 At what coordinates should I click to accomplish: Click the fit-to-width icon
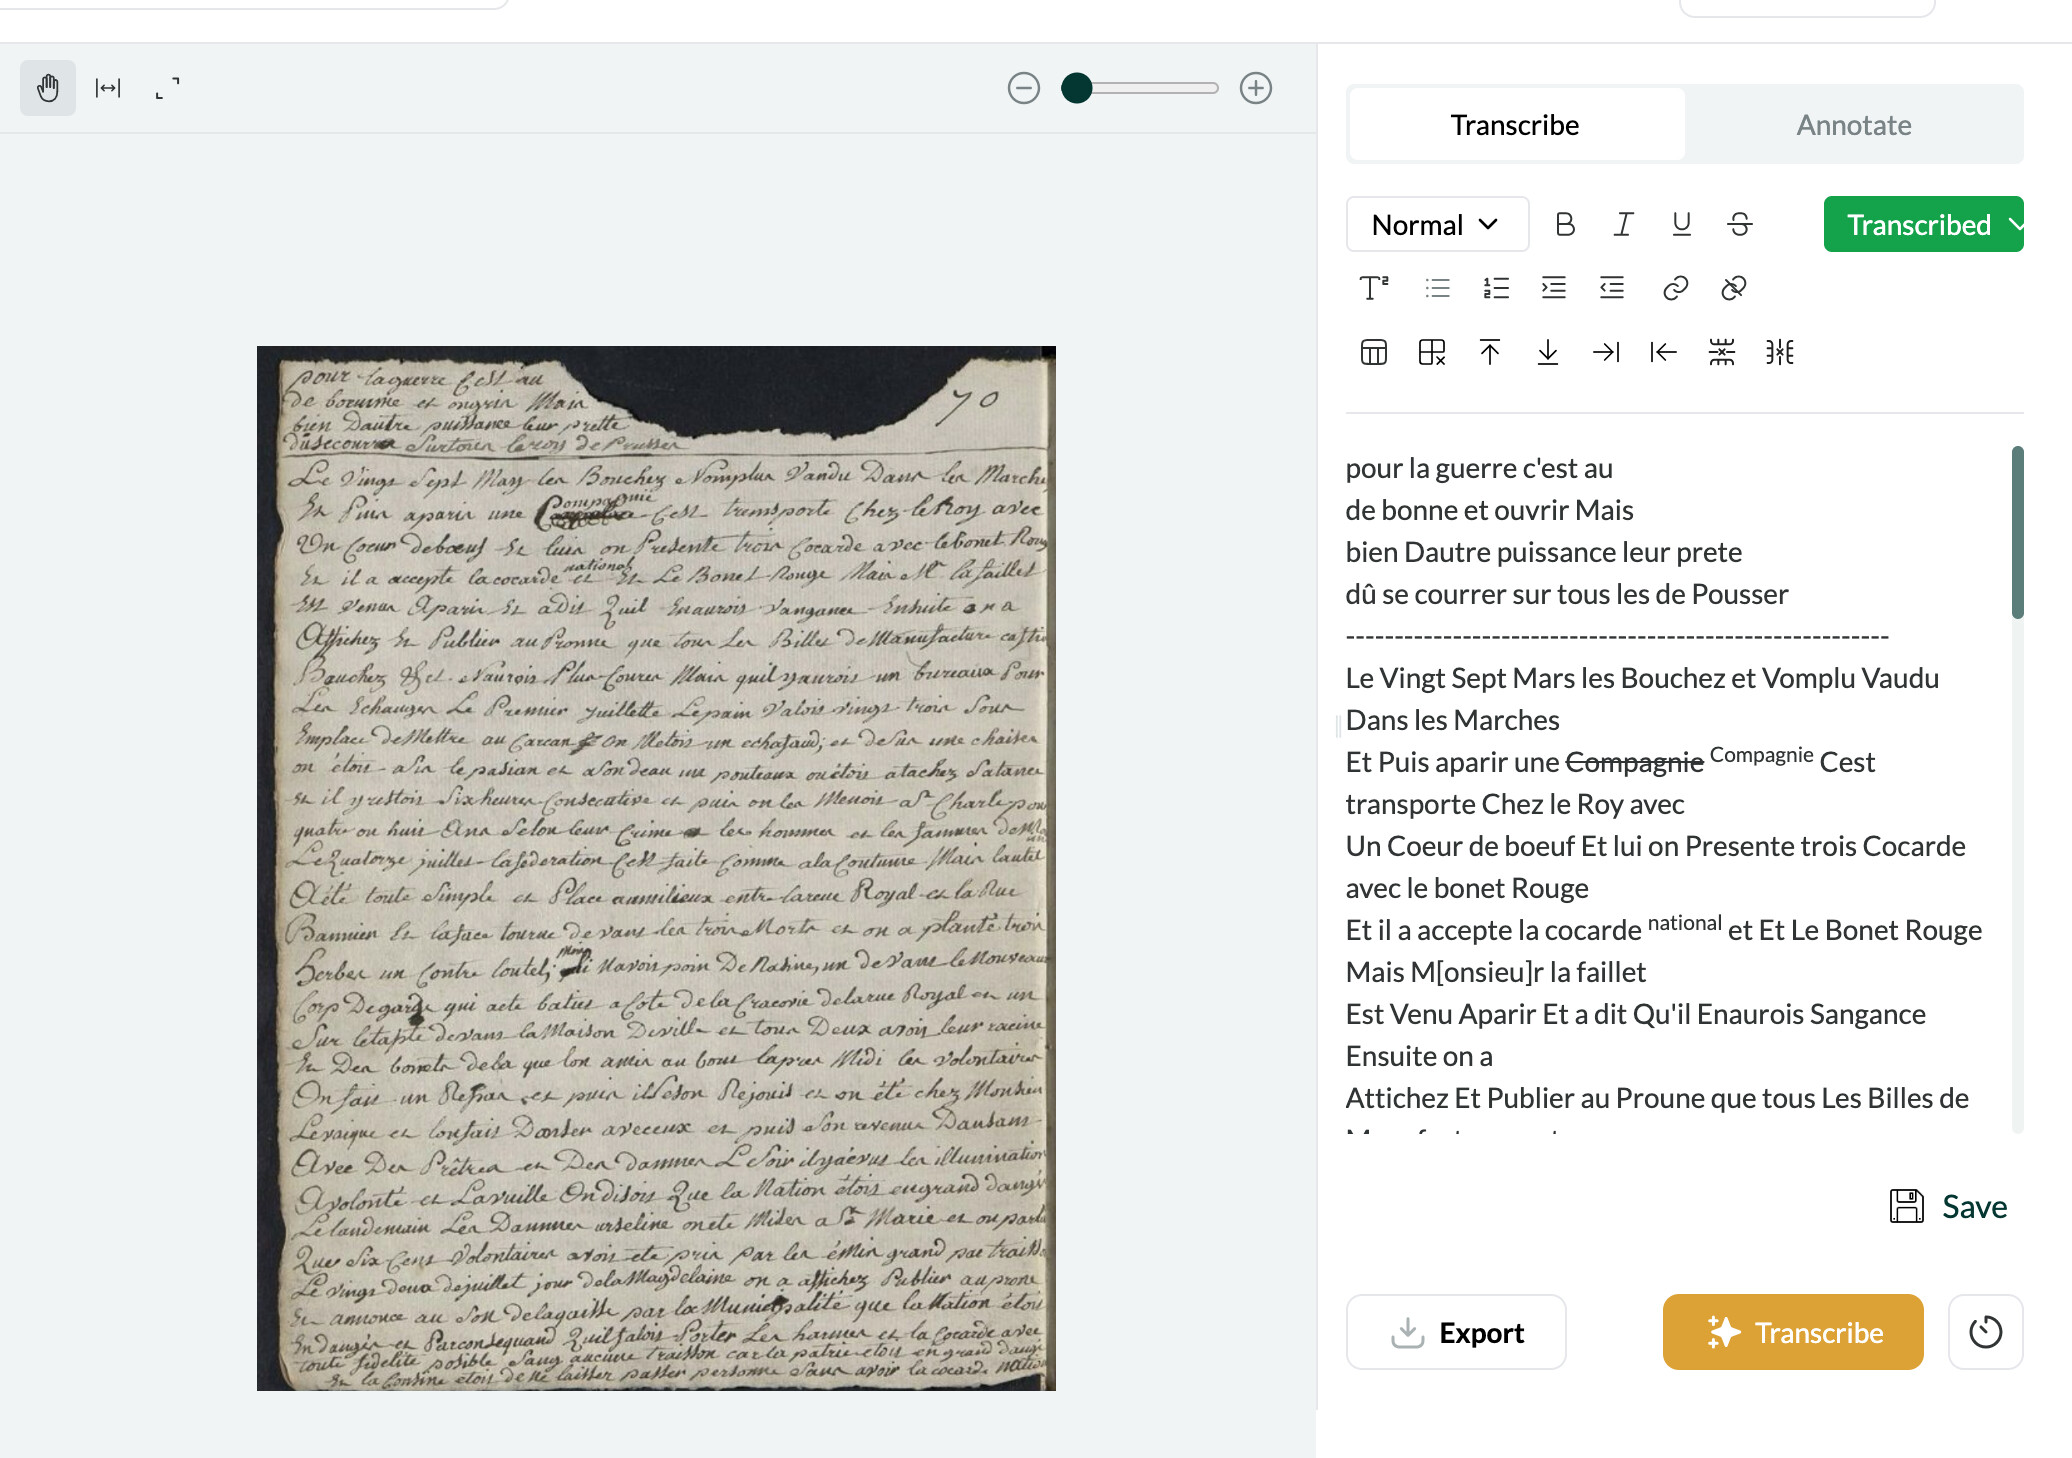click(108, 88)
